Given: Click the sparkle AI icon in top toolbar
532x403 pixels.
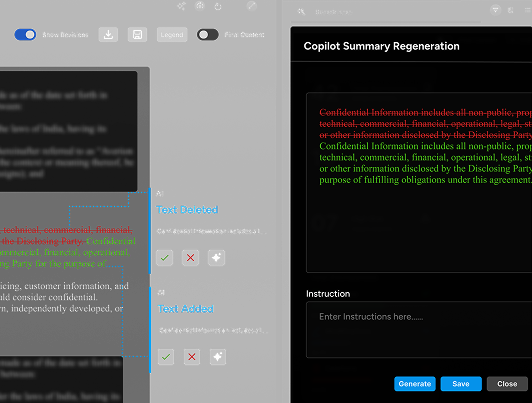Looking at the screenshot, I should point(182,6).
